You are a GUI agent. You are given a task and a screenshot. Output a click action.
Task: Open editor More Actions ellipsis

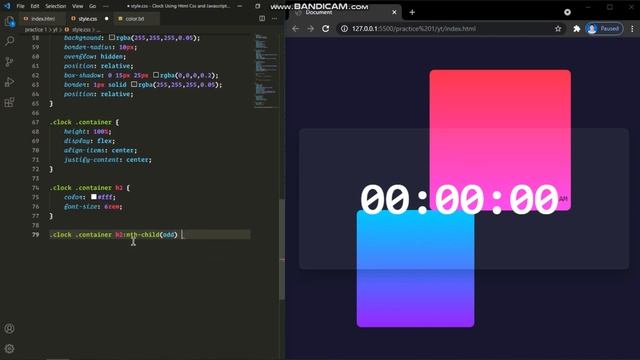(274, 18)
